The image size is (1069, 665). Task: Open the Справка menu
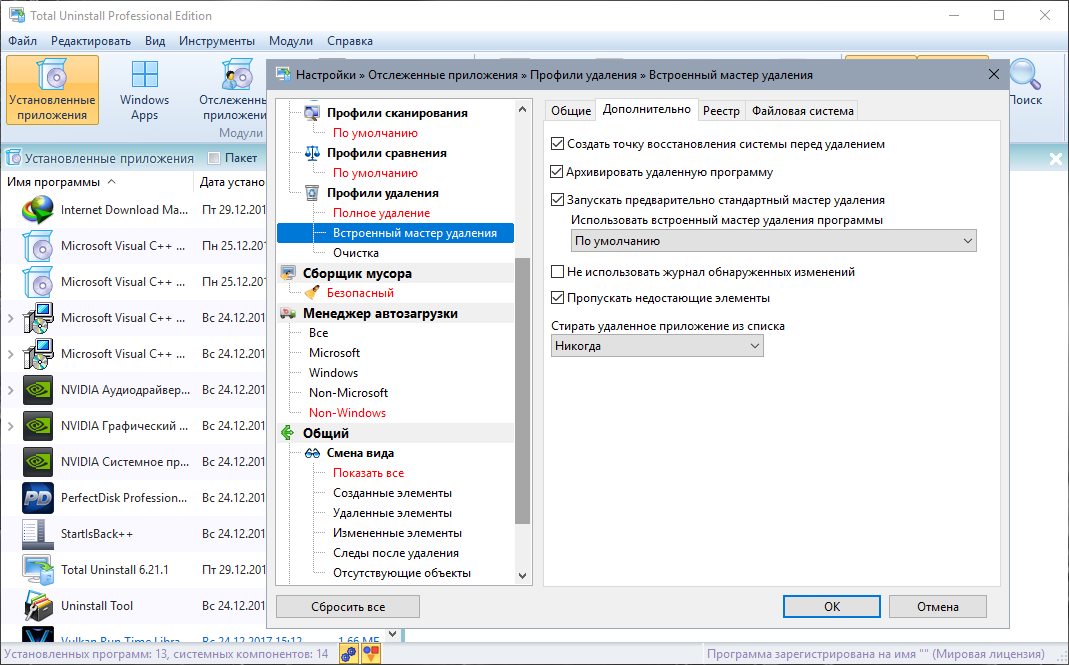(x=350, y=41)
